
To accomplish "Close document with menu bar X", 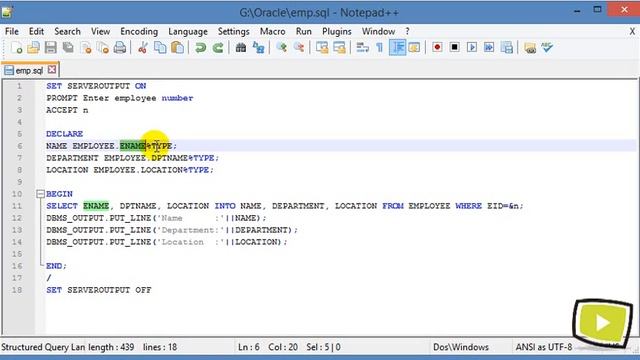I will [x=632, y=31].
